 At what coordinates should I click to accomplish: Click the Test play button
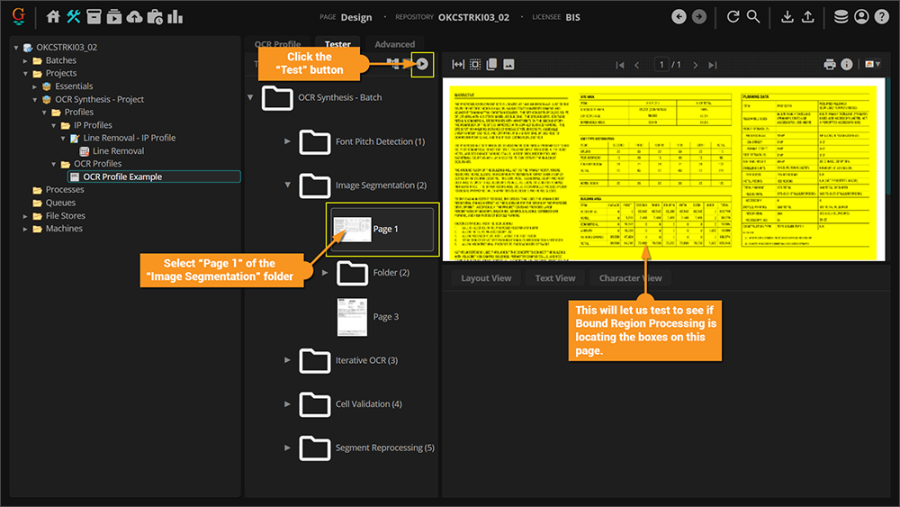point(422,64)
